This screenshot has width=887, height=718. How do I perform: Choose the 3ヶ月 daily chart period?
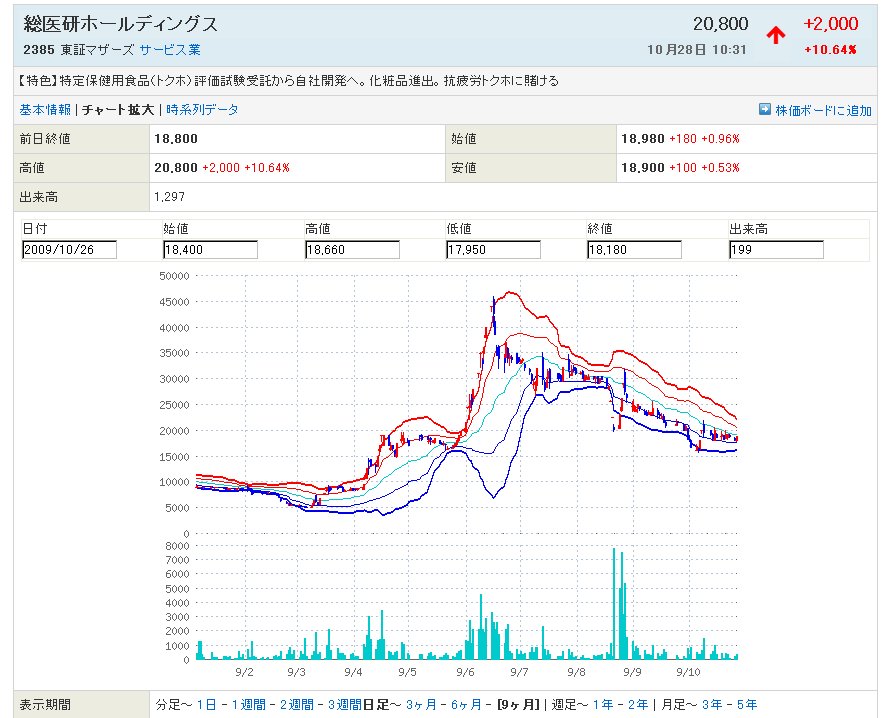pyautogui.click(x=423, y=704)
